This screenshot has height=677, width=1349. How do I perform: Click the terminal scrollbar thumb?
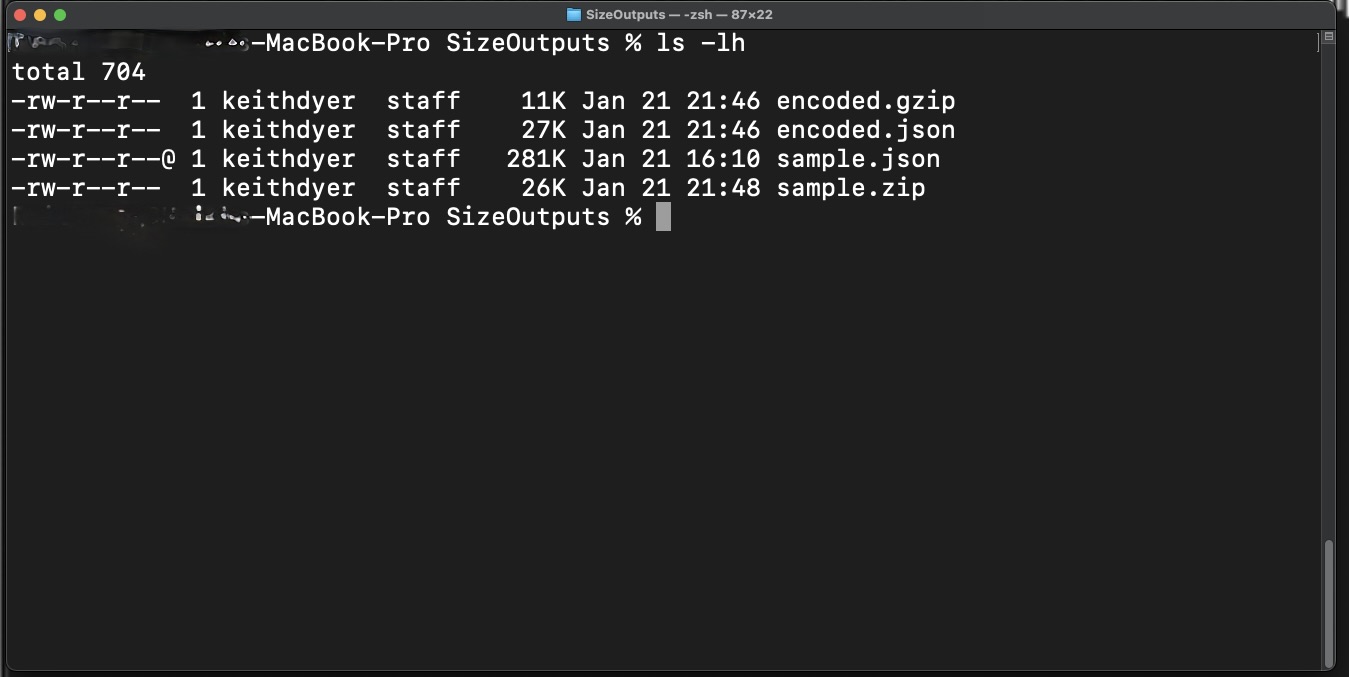[x=1329, y=602]
